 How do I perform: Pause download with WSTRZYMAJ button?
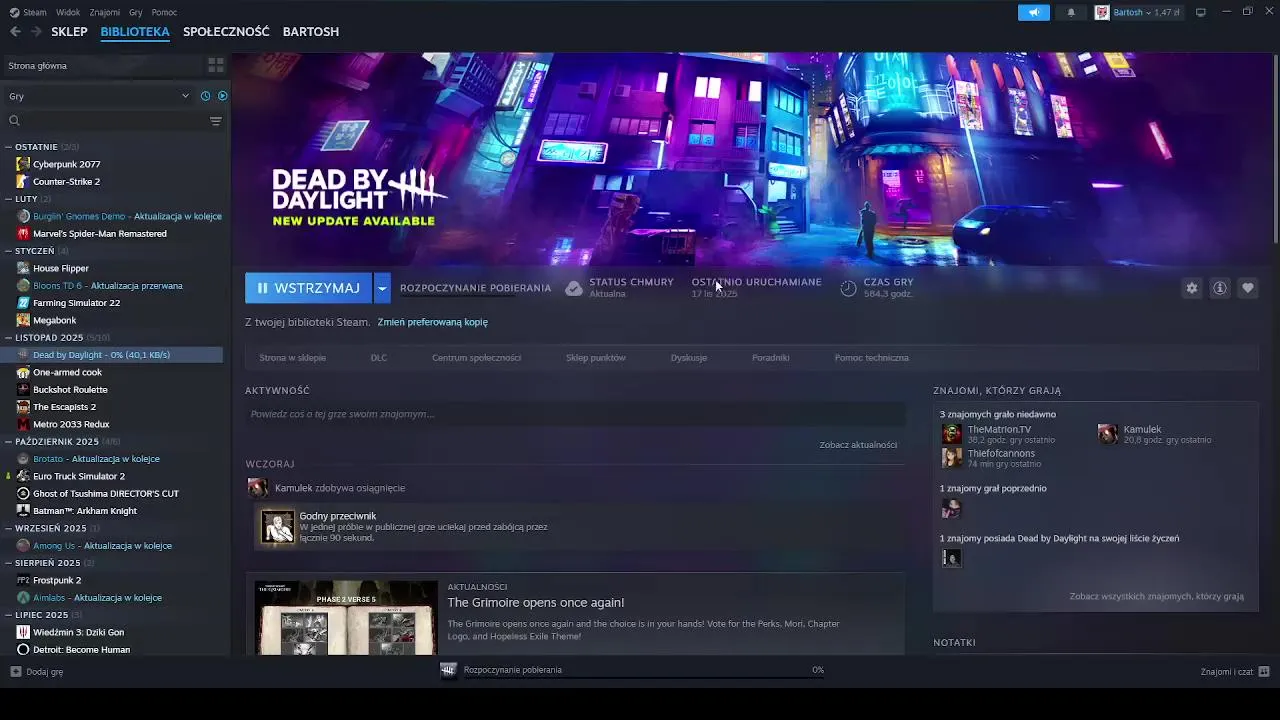click(x=308, y=288)
